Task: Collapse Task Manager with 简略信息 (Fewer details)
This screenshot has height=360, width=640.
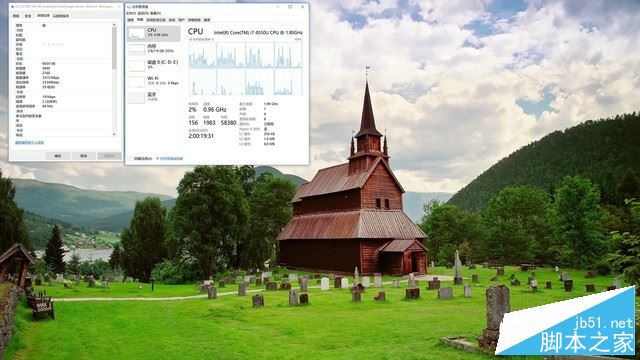Action: coord(141,158)
